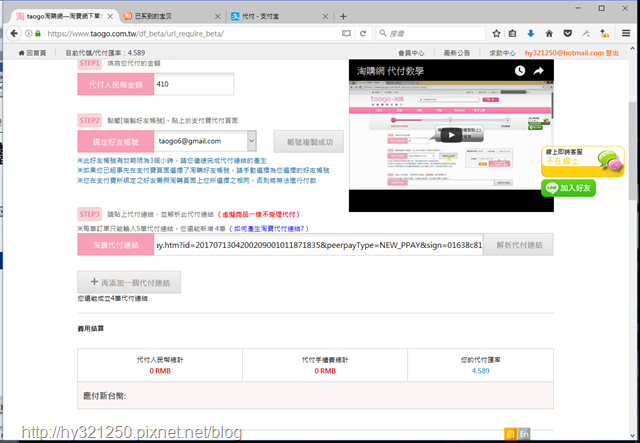Open the Firefox hamburger menu
The image size is (640, 443).
[626, 33]
